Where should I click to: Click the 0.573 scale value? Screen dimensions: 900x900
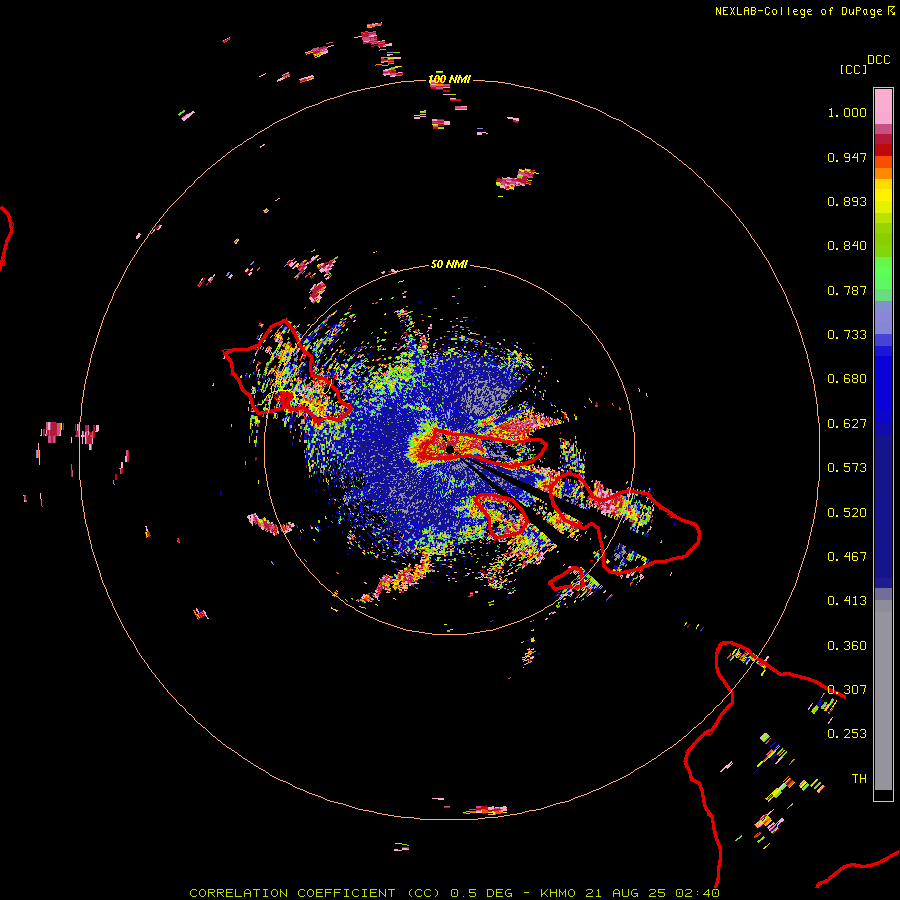click(x=847, y=468)
